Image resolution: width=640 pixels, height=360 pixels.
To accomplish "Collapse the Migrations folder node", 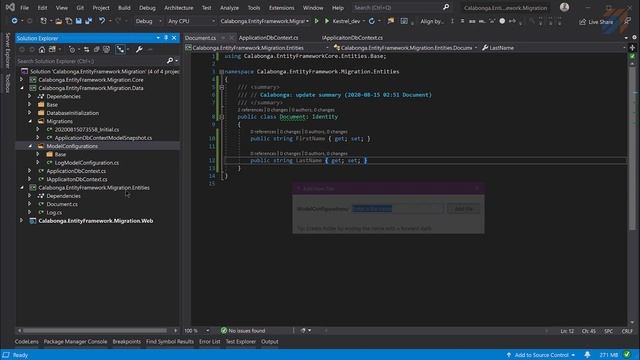I will [x=30, y=121].
